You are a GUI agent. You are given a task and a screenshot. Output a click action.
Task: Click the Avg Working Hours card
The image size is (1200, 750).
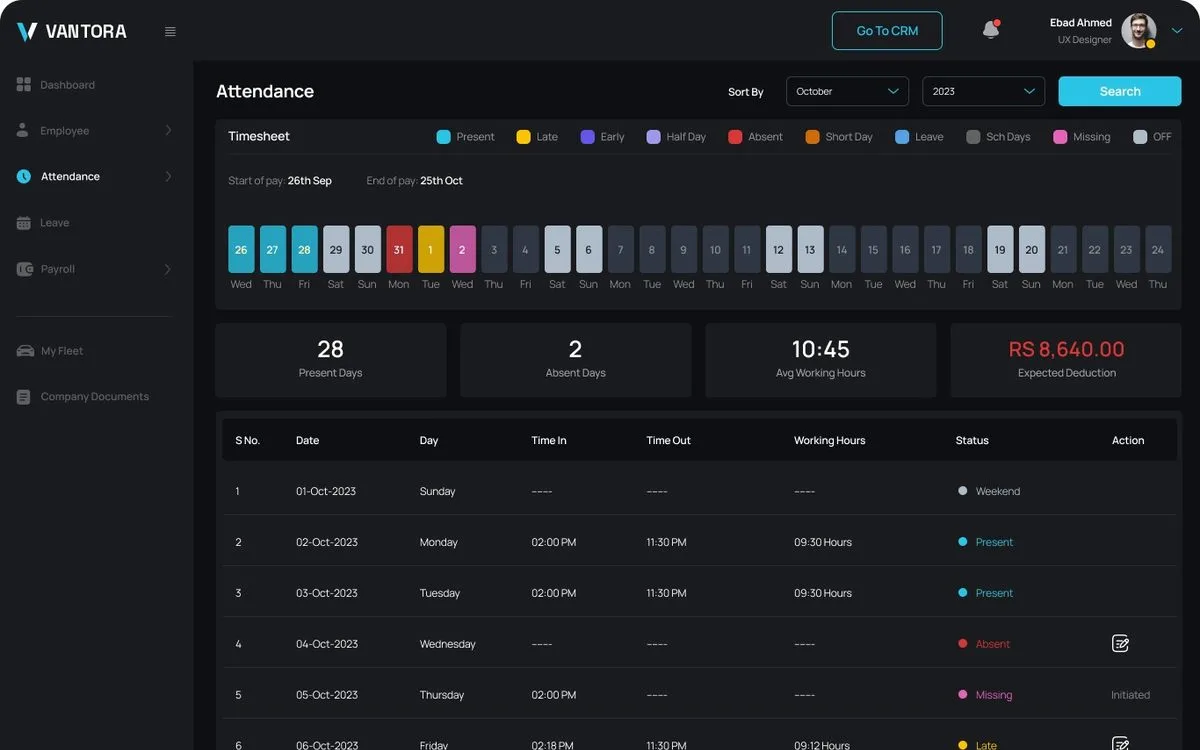[821, 360]
